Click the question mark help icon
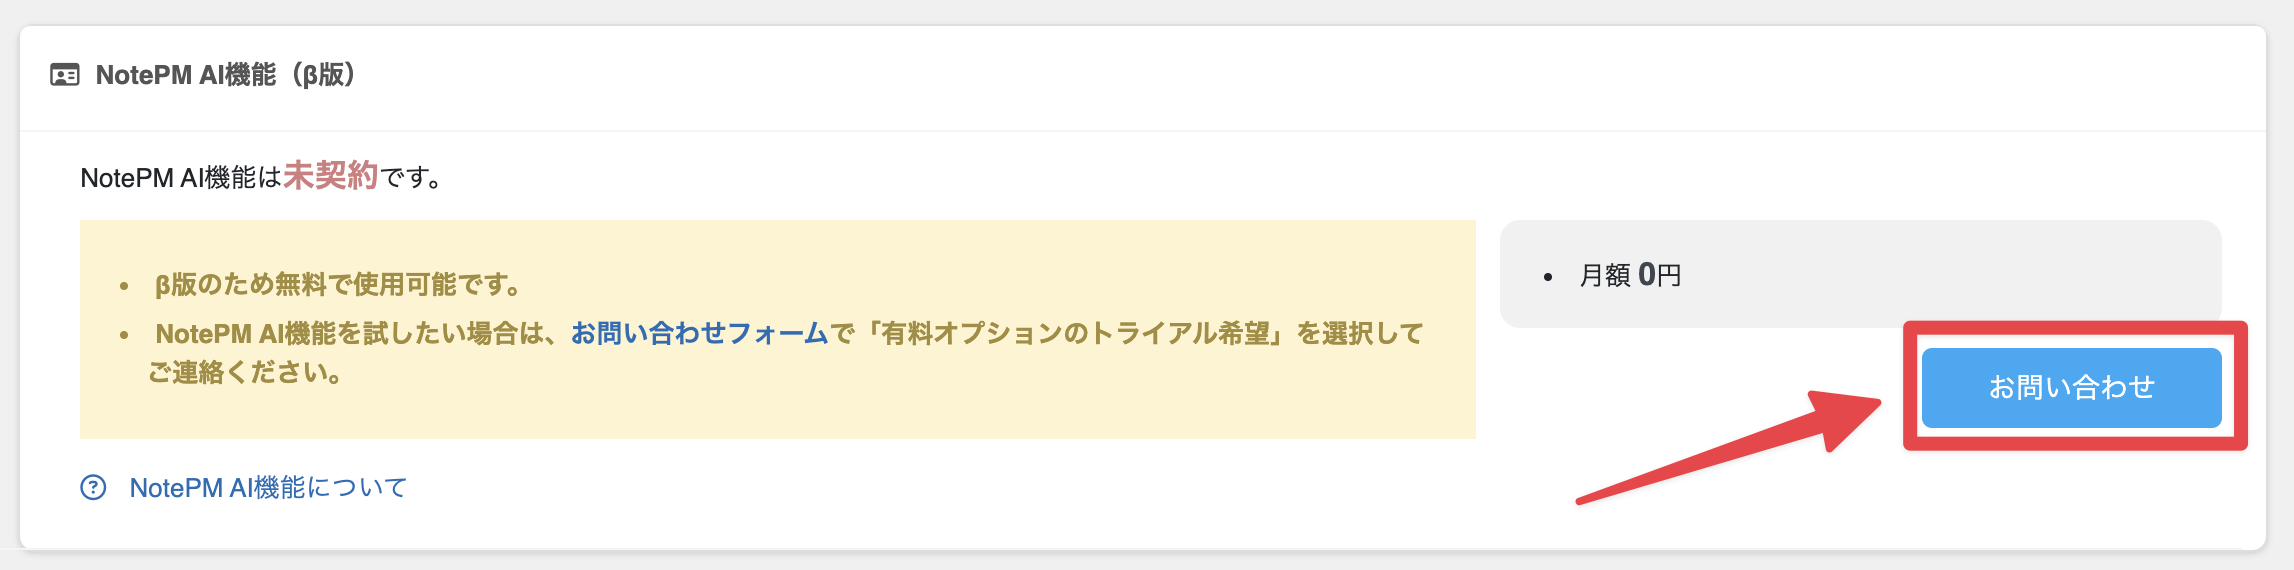The height and width of the screenshot is (570, 2294). click(93, 487)
